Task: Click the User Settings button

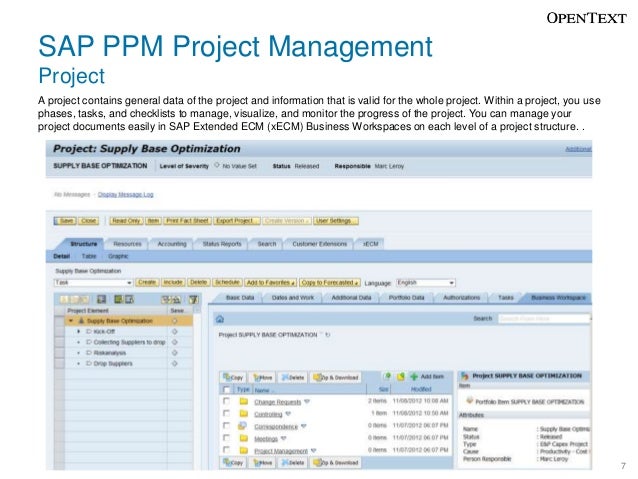Action: [336, 221]
